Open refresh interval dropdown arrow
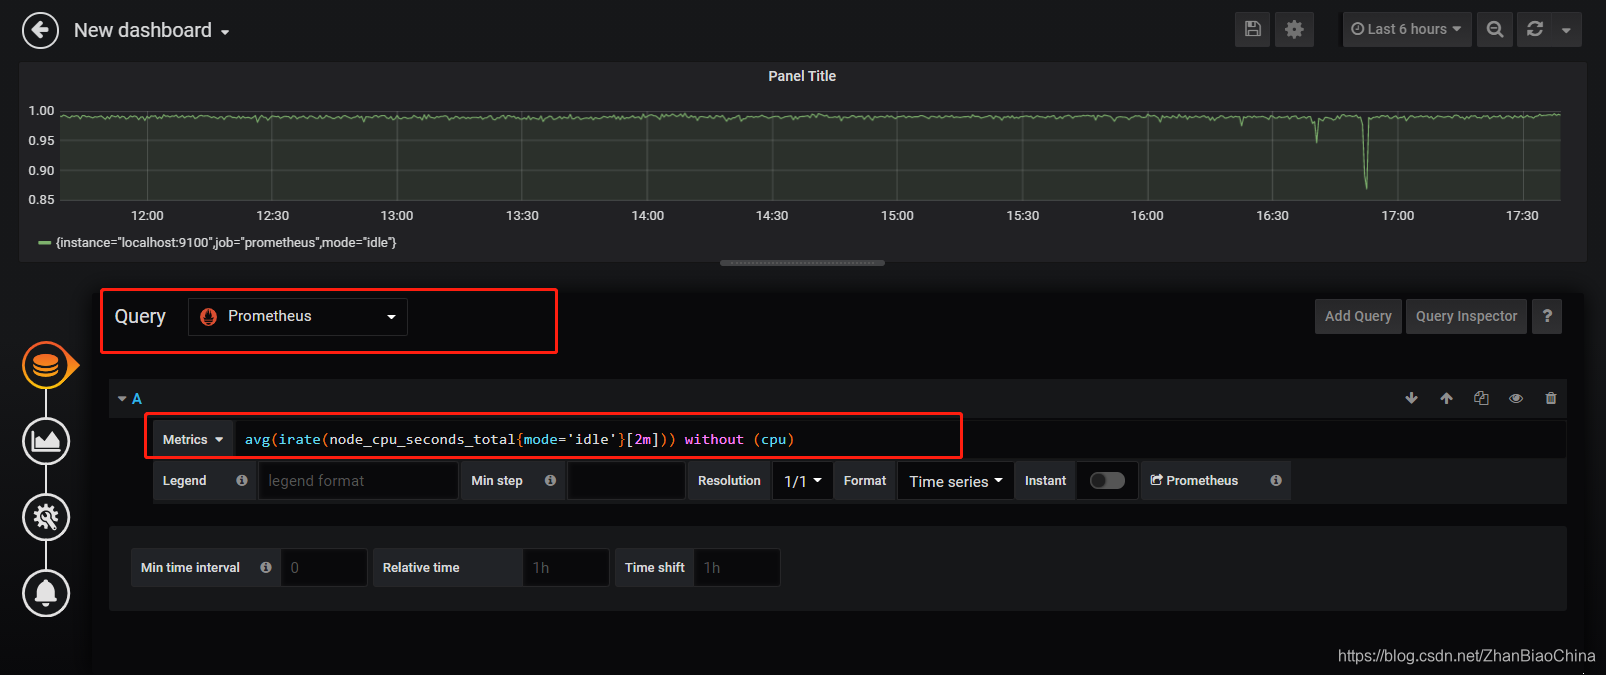 pyautogui.click(x=1566, y=30)
